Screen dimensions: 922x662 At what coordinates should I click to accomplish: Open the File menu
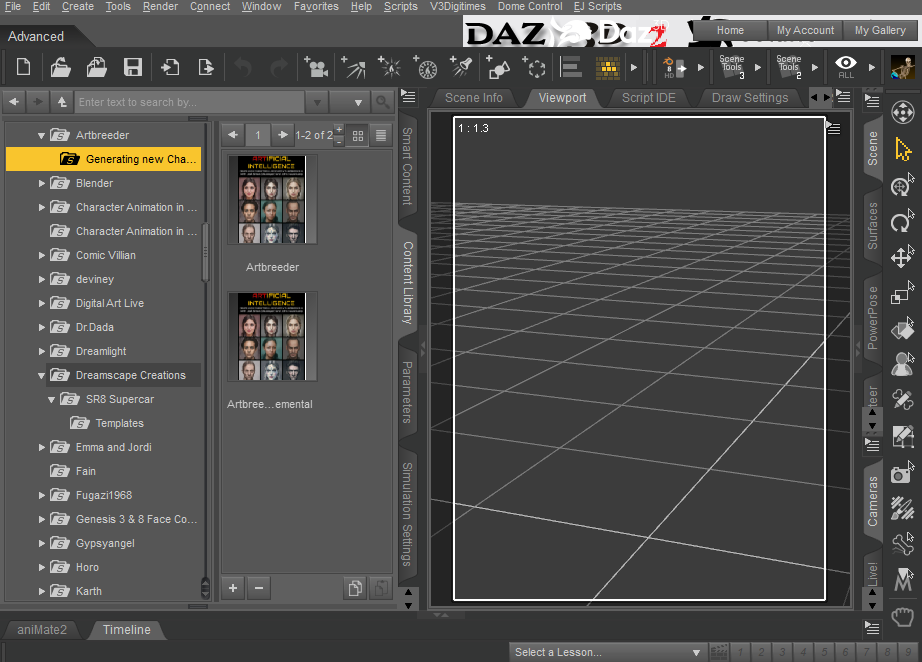[12, 6]
